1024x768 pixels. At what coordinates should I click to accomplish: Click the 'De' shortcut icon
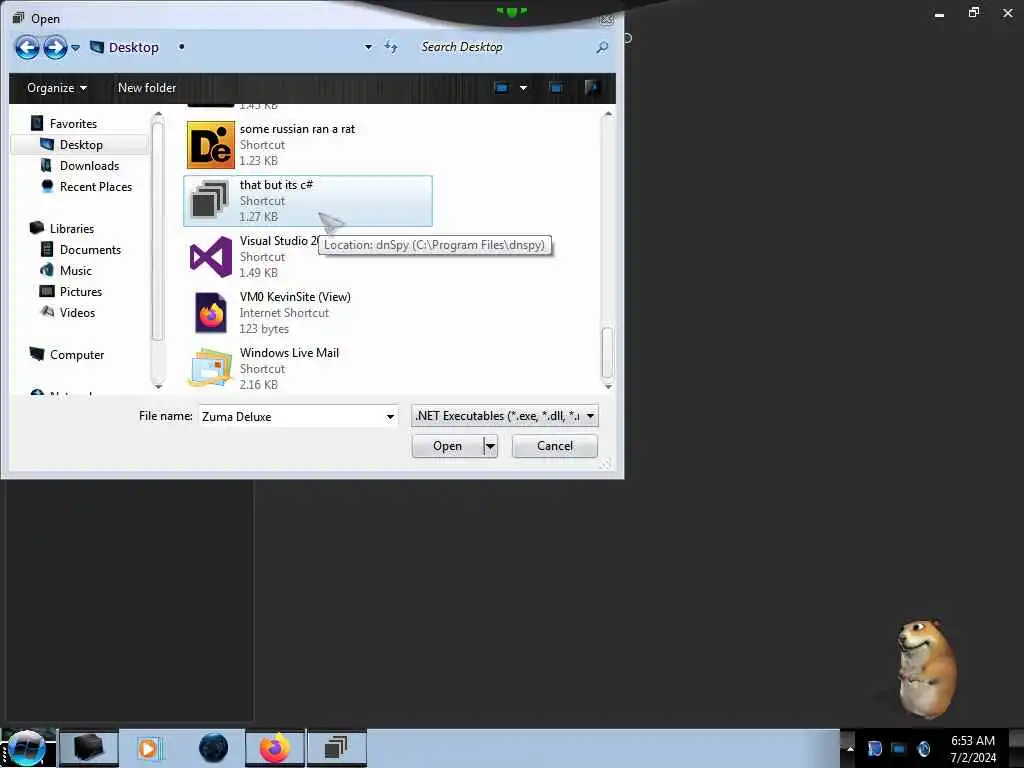211,145
